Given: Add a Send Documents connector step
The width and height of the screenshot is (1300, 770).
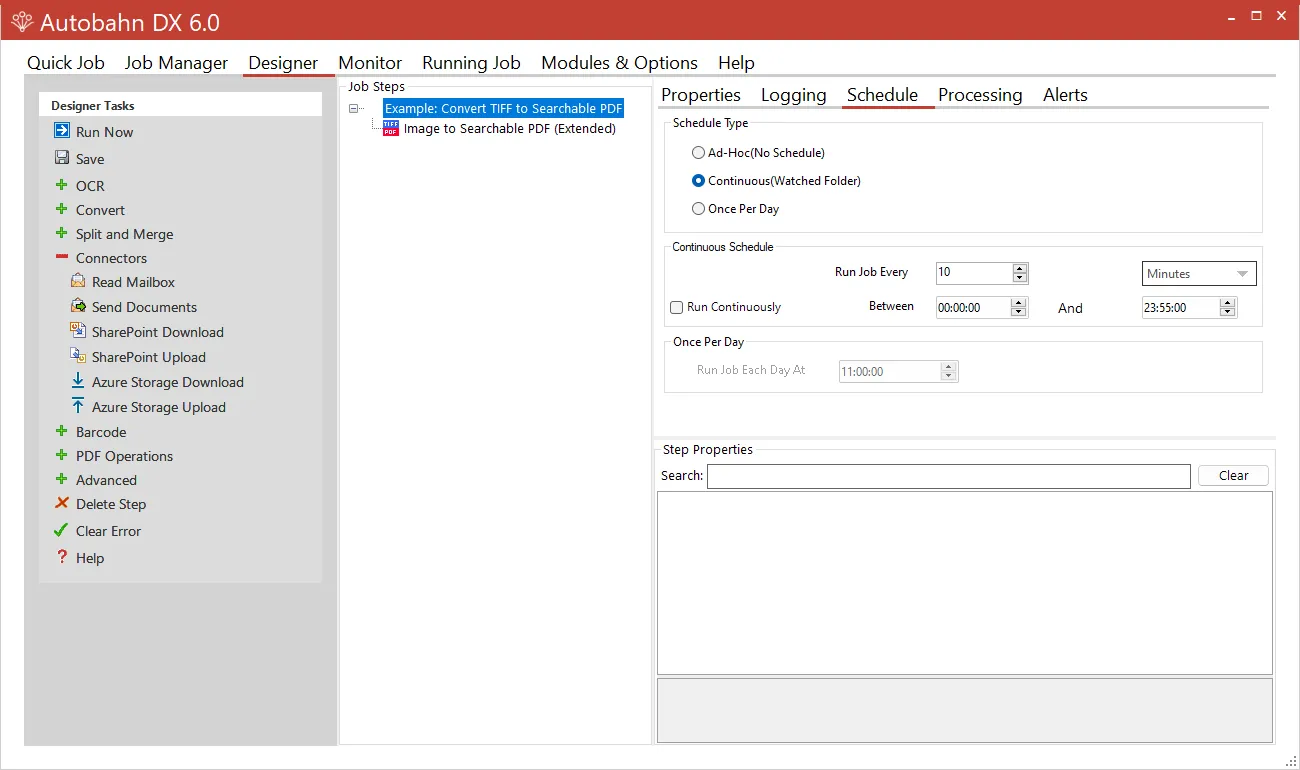Looking at the screenshot, I should tap(144, 307).
